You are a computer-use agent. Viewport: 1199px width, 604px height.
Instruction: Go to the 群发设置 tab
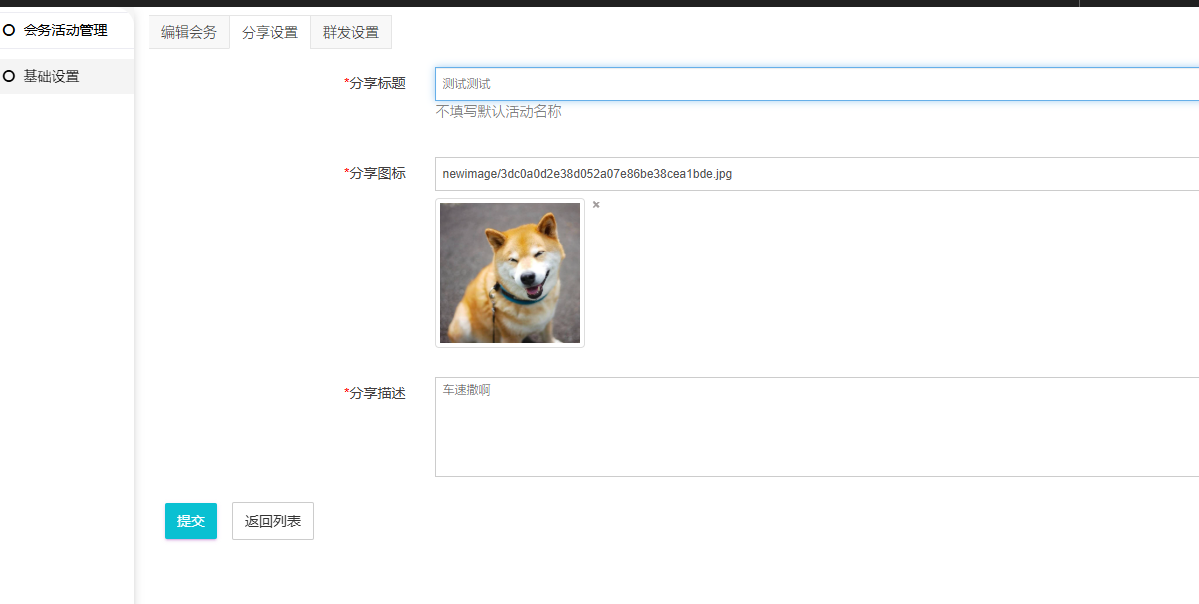[351, 32]
